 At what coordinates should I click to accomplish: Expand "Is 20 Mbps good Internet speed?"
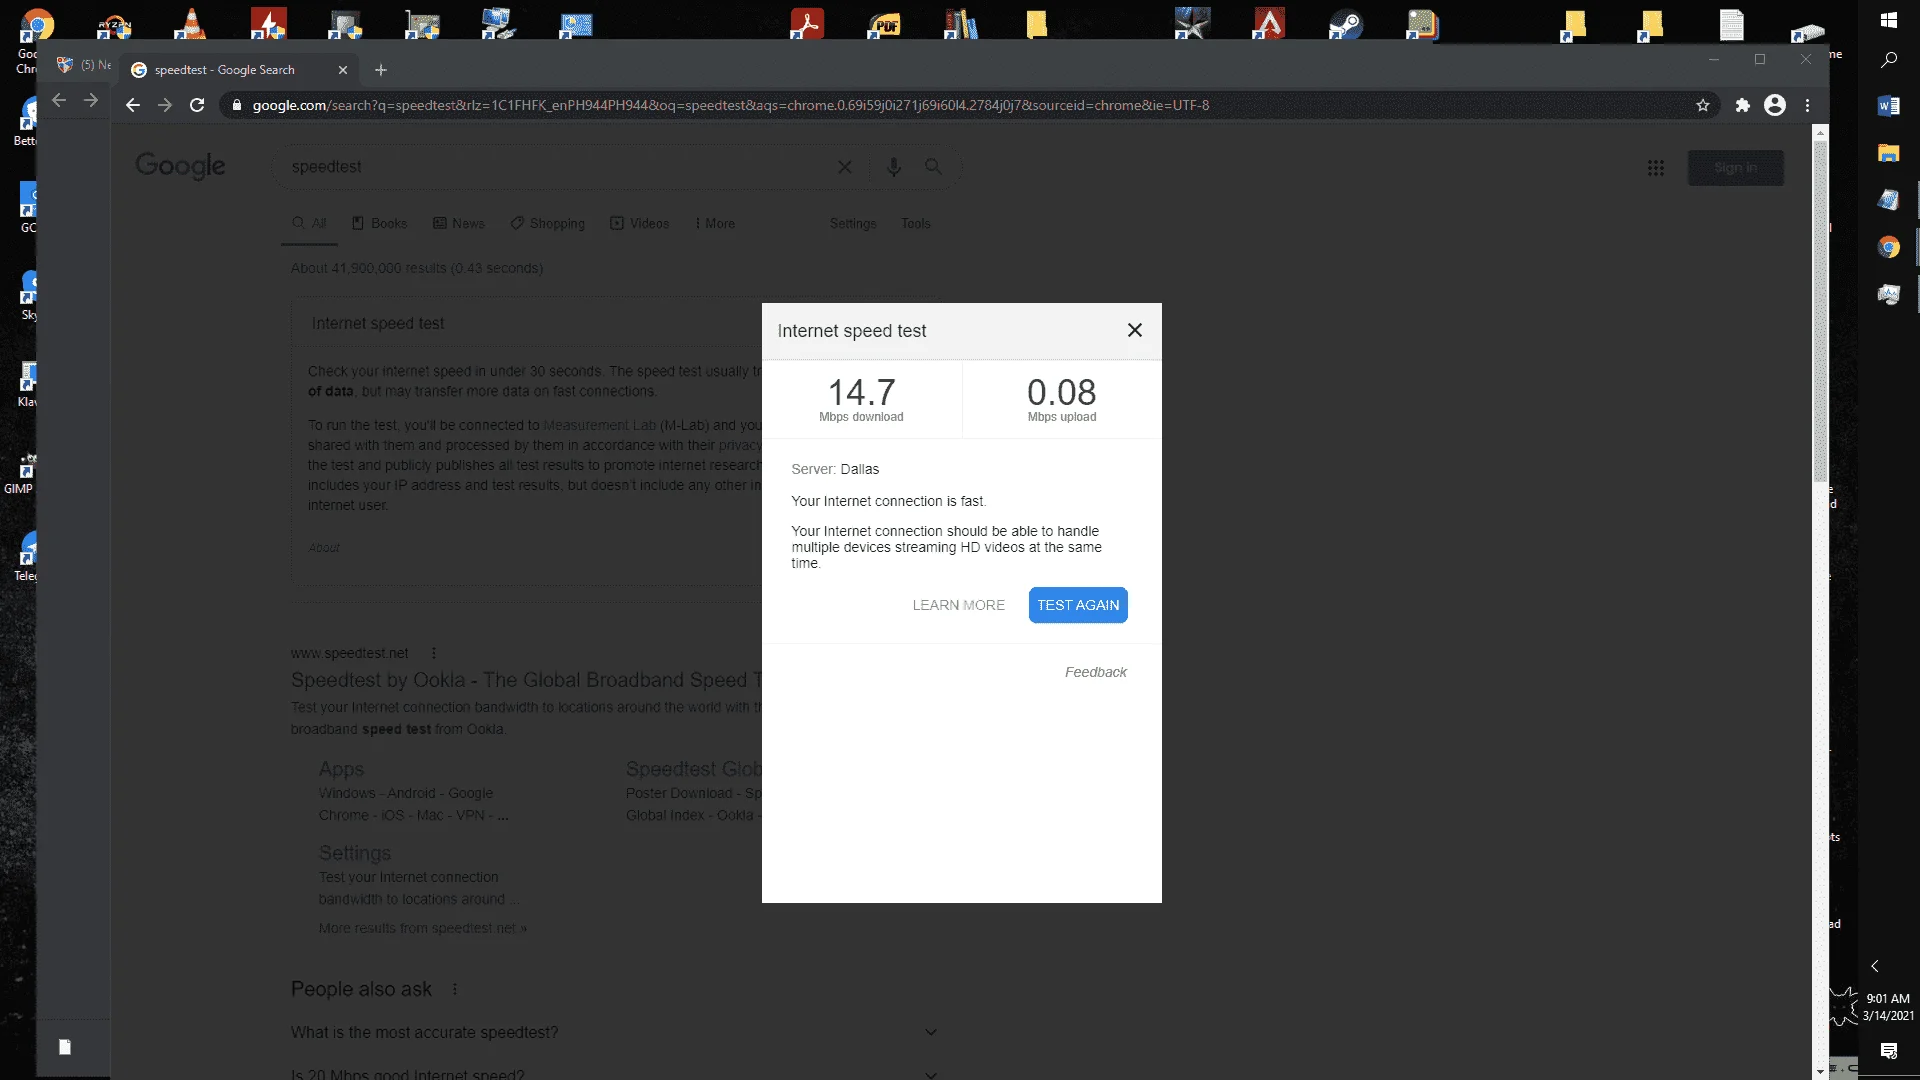click(614, 1074)
